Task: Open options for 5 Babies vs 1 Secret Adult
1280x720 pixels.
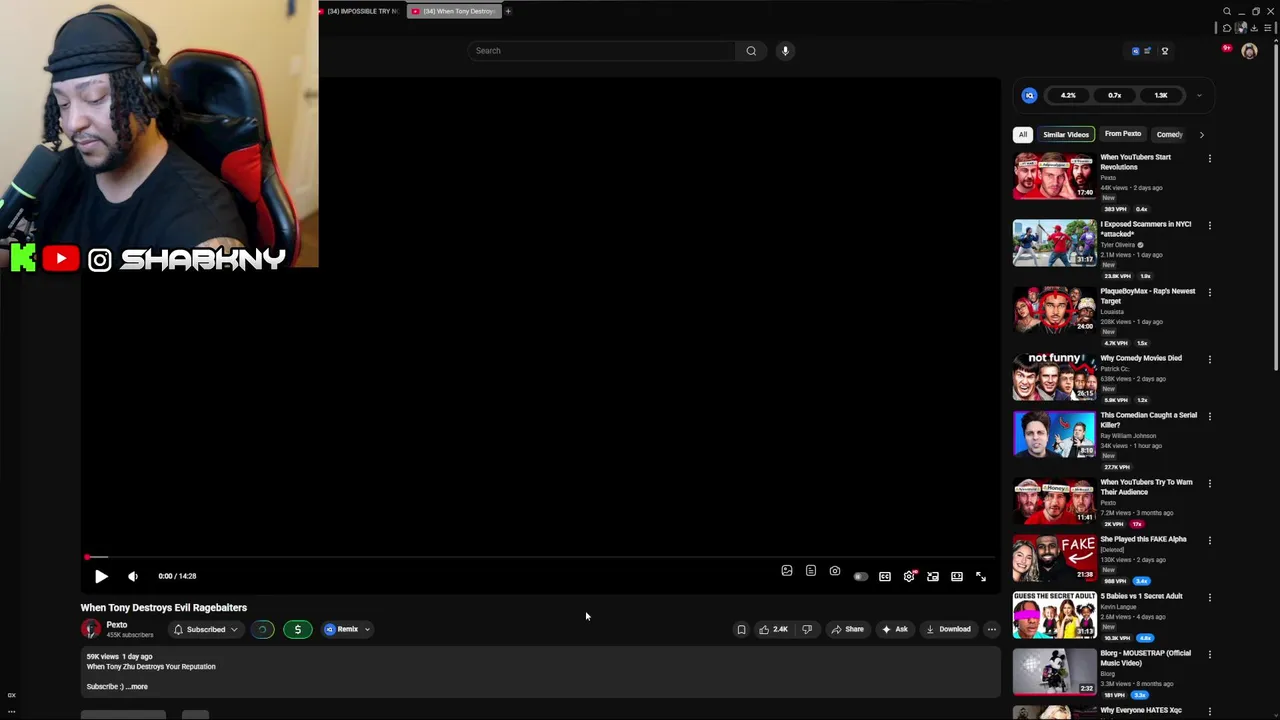Action: coord(1209,598)
